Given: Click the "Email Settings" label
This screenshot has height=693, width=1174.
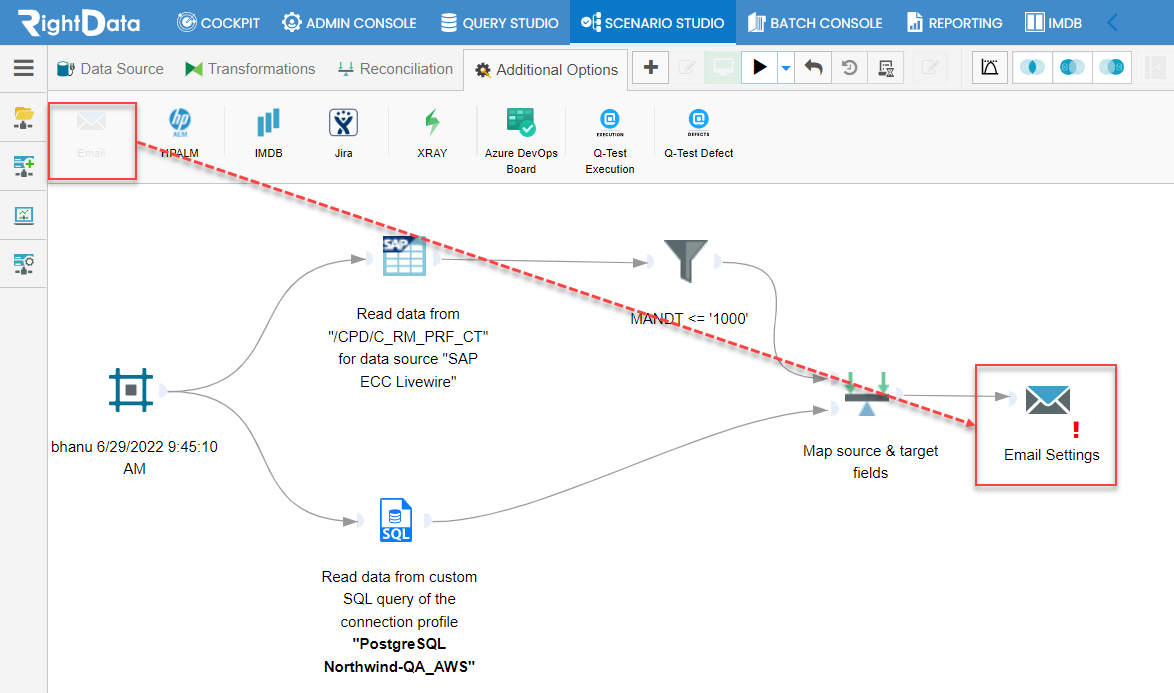Looking at the screenshot, I should tap(1051, 455).
